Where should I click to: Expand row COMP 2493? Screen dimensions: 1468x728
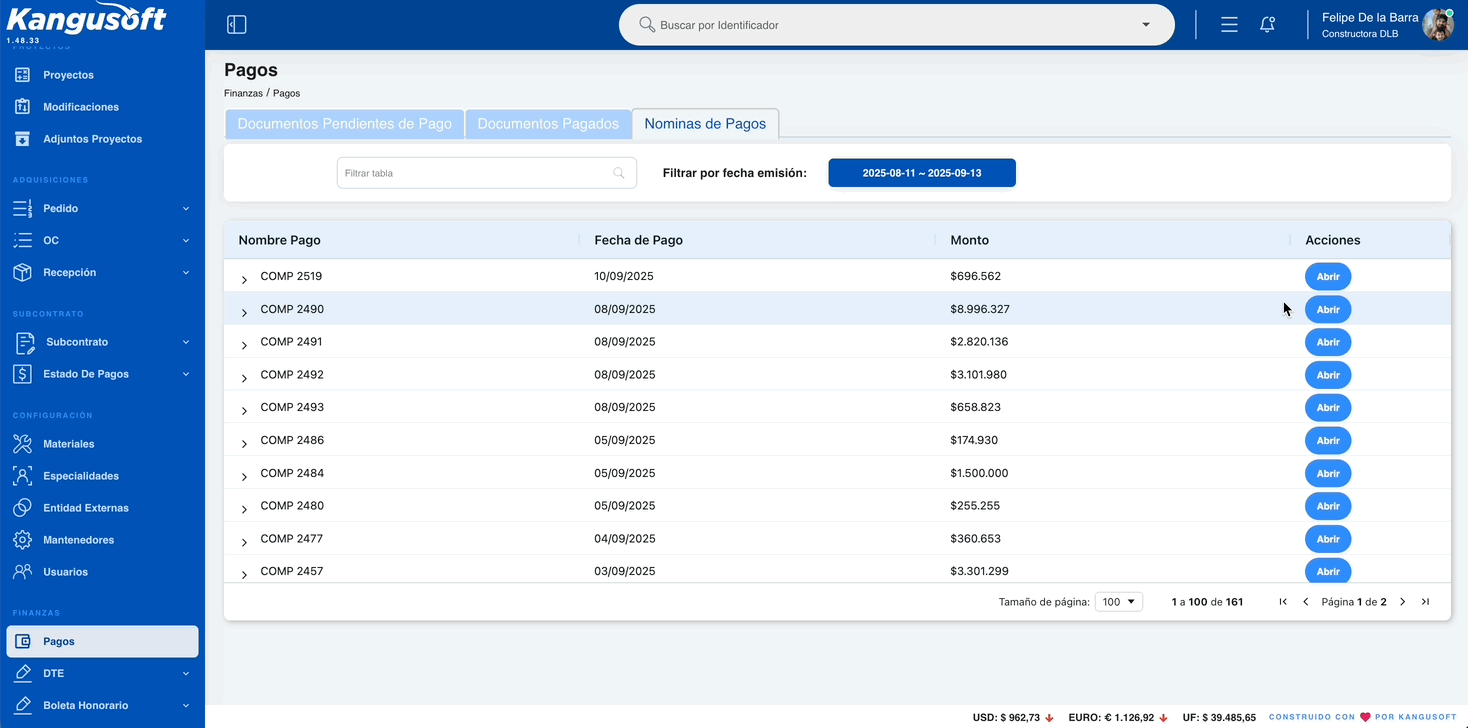click(x=244, y=411)
